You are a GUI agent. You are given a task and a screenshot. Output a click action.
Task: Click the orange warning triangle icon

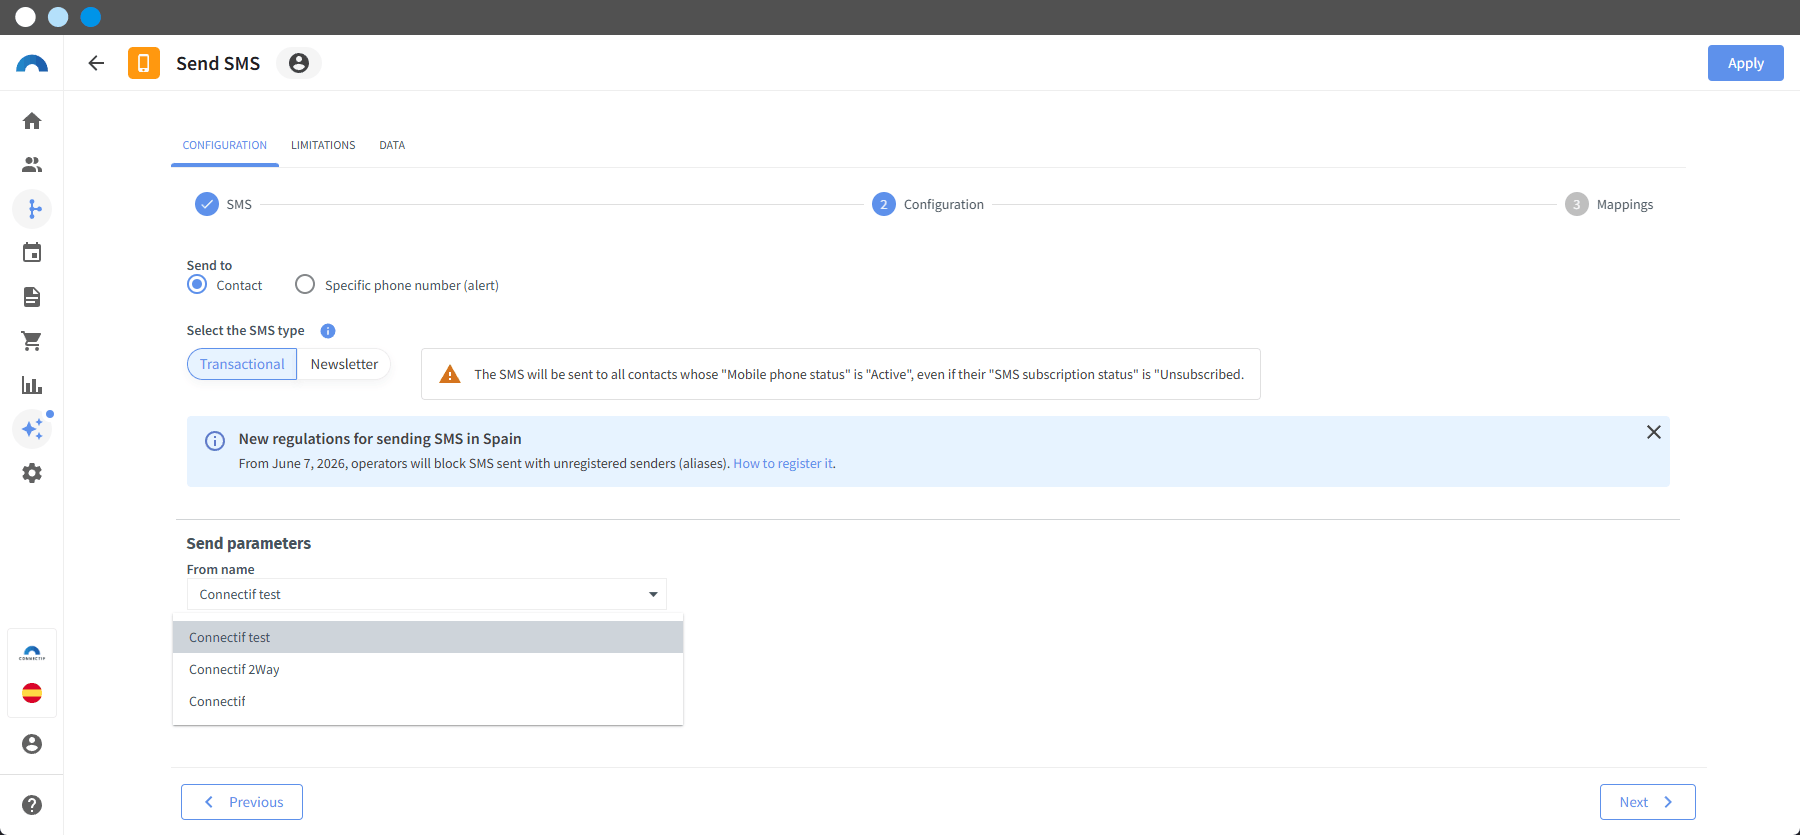pos(450,374)
